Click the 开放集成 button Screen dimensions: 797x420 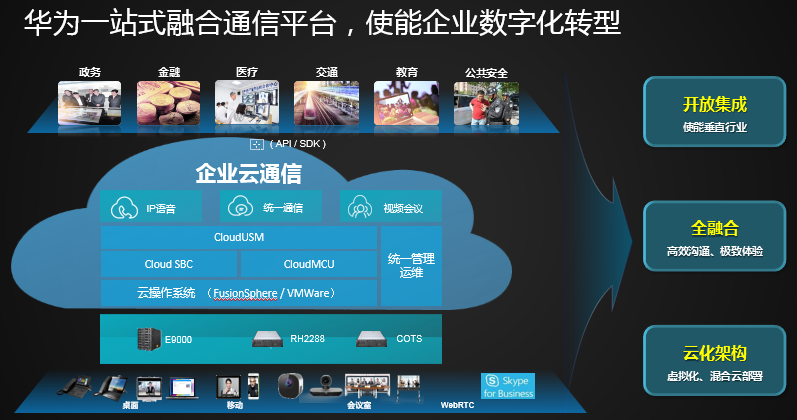click(x=714, y=114)
